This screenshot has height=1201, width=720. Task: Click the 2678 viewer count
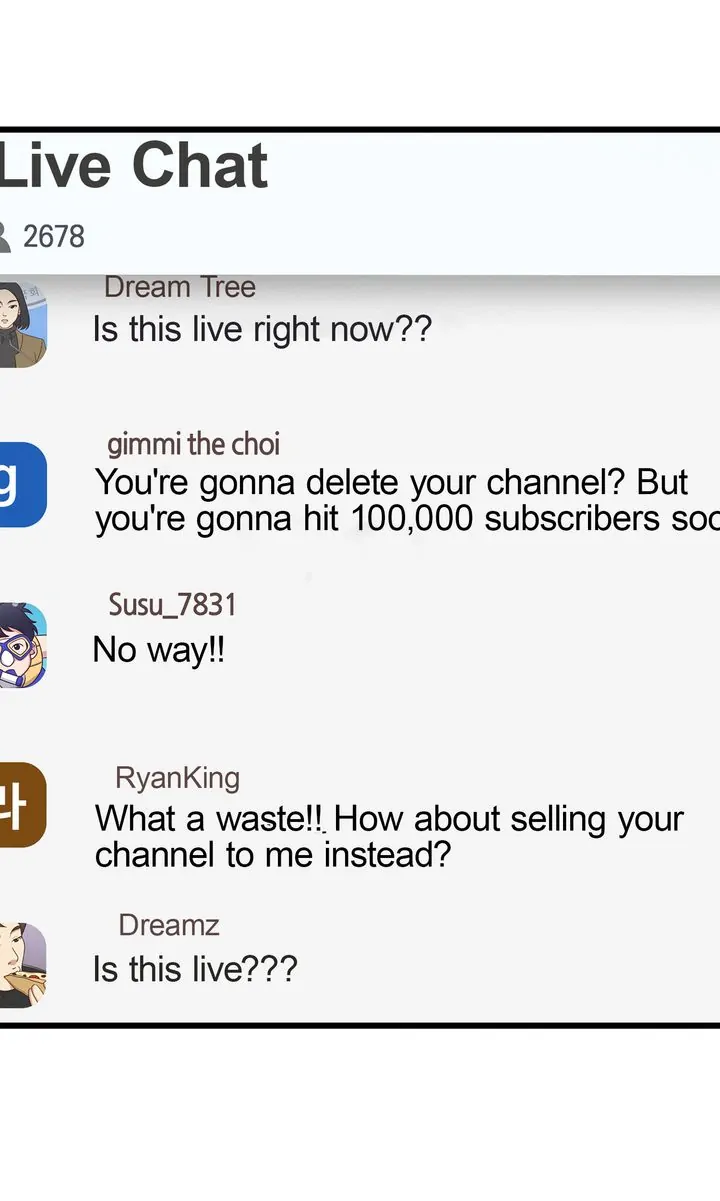pyautogui.click(x=54, y=237)
